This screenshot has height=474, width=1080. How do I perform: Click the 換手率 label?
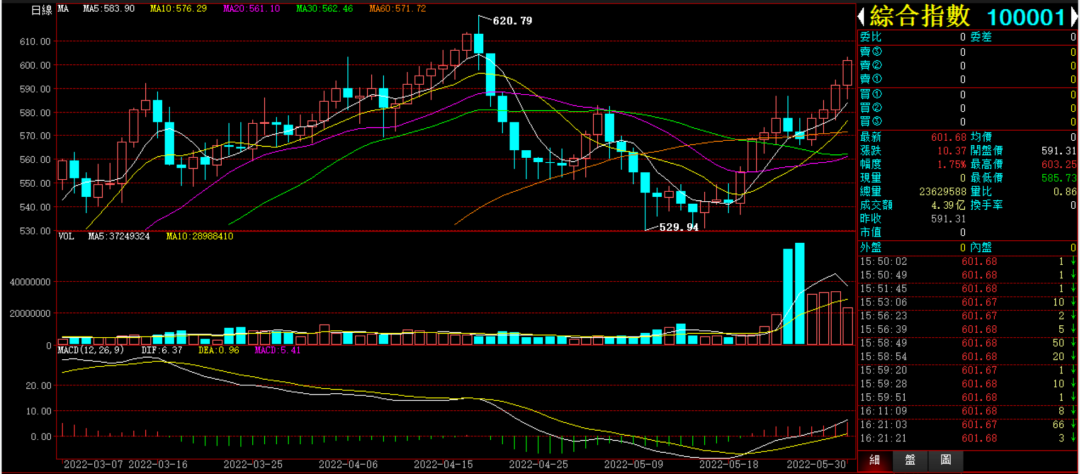tap(986, 205)
